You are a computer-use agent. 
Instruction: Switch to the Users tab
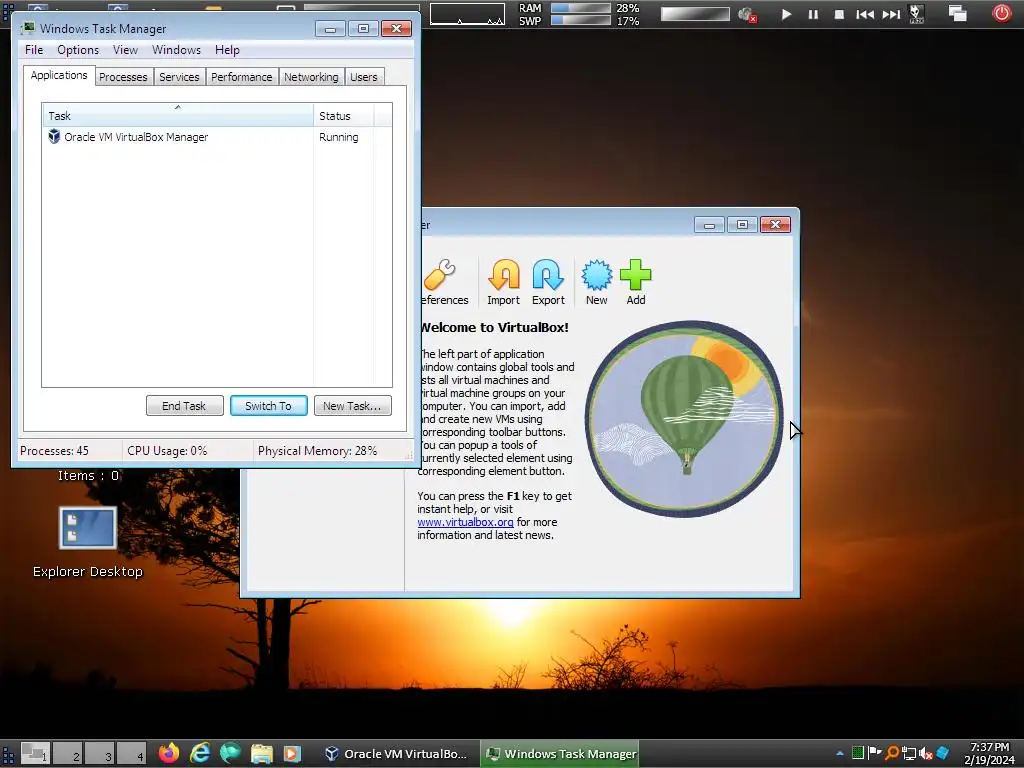tap(364, 77)
